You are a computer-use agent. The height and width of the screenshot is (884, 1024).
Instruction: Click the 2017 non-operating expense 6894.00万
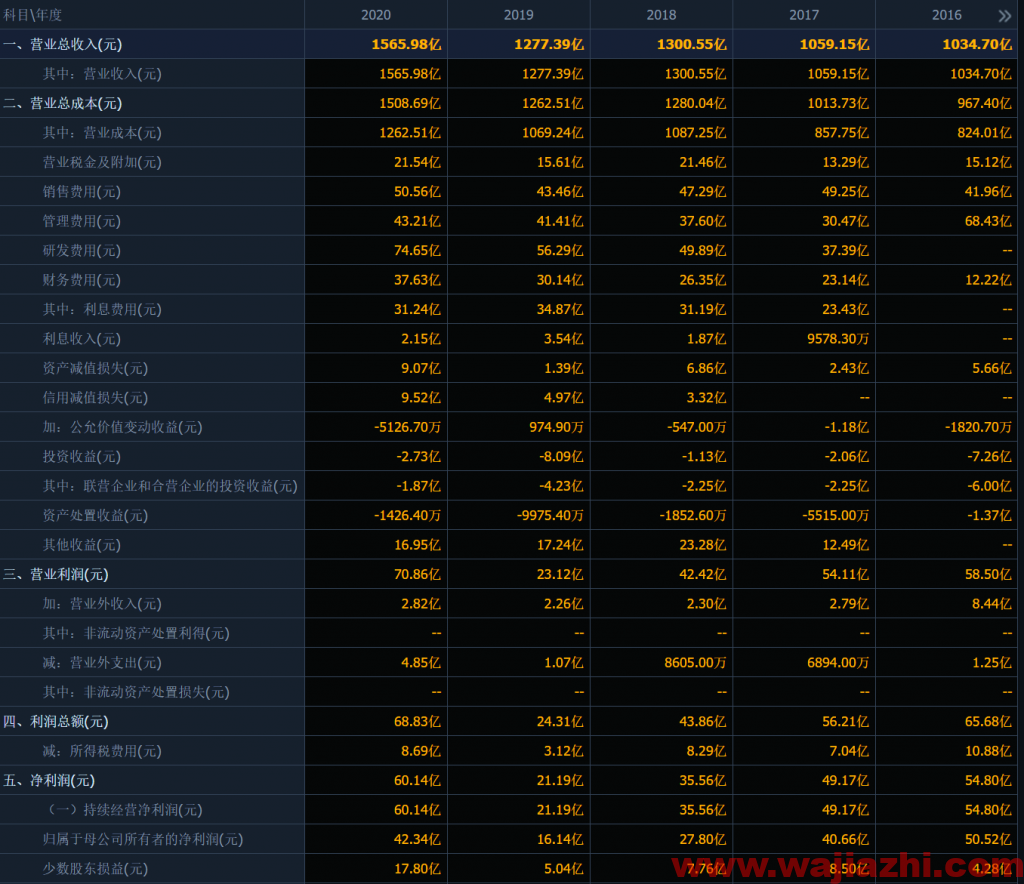pyautogui.click(x=838, y=663)
